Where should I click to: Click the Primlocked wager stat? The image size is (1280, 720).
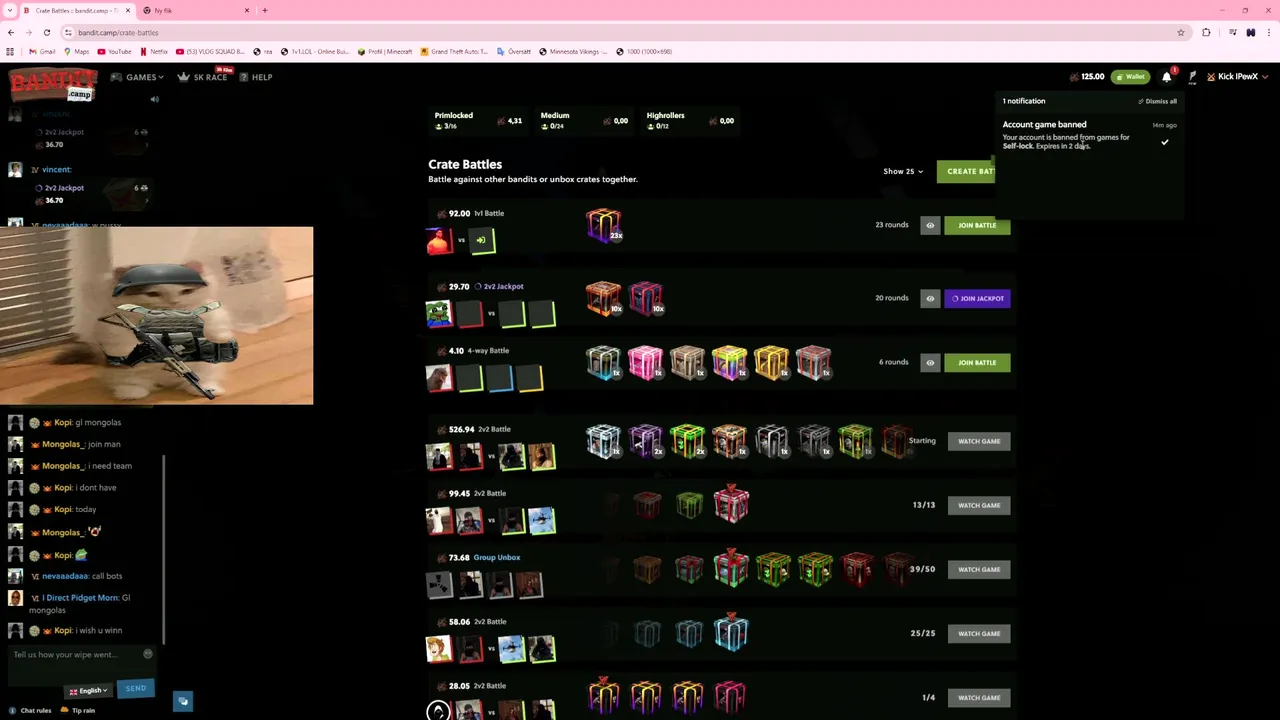[478, 120]
